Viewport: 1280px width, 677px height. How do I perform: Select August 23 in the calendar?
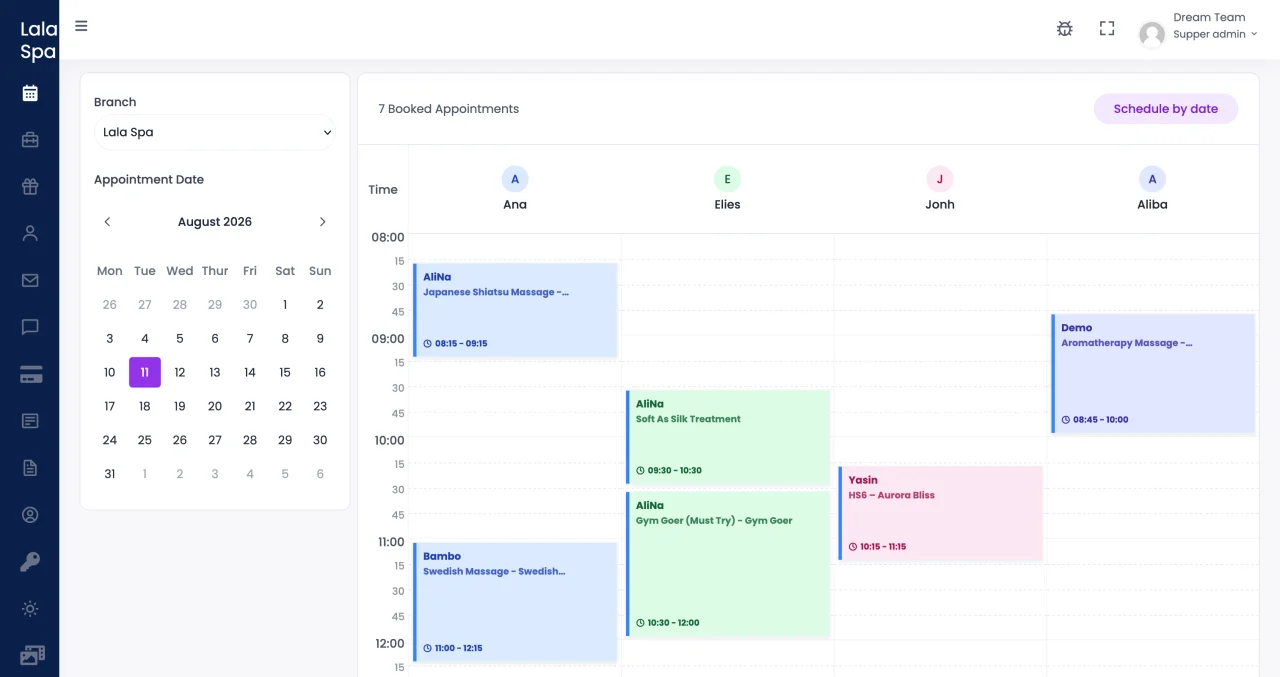(x=320, y=406)
